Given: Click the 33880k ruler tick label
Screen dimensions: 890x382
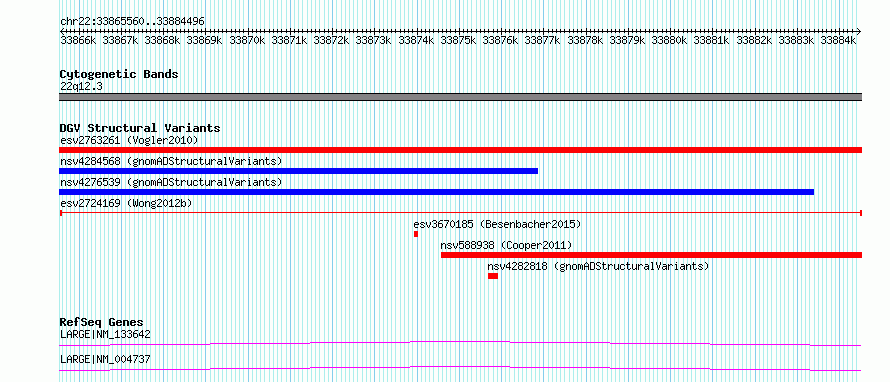Looking at the screenshot, I should (670, 40).
